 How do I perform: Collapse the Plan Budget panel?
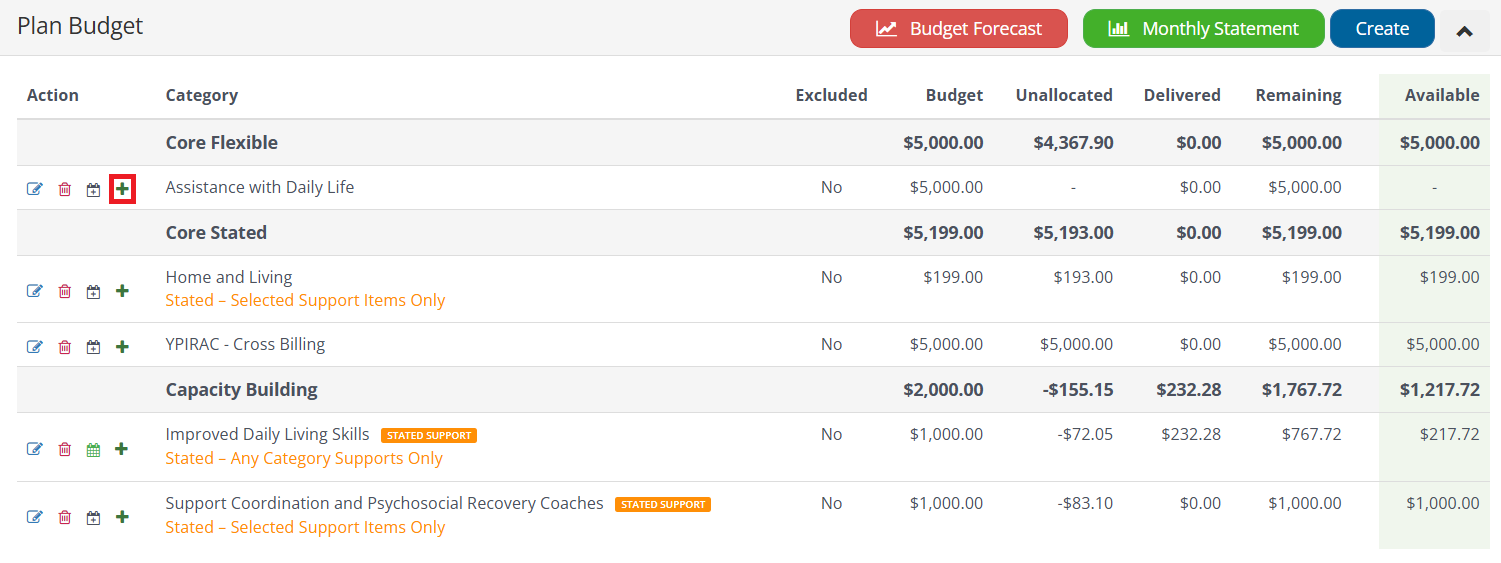[1464, 30]
